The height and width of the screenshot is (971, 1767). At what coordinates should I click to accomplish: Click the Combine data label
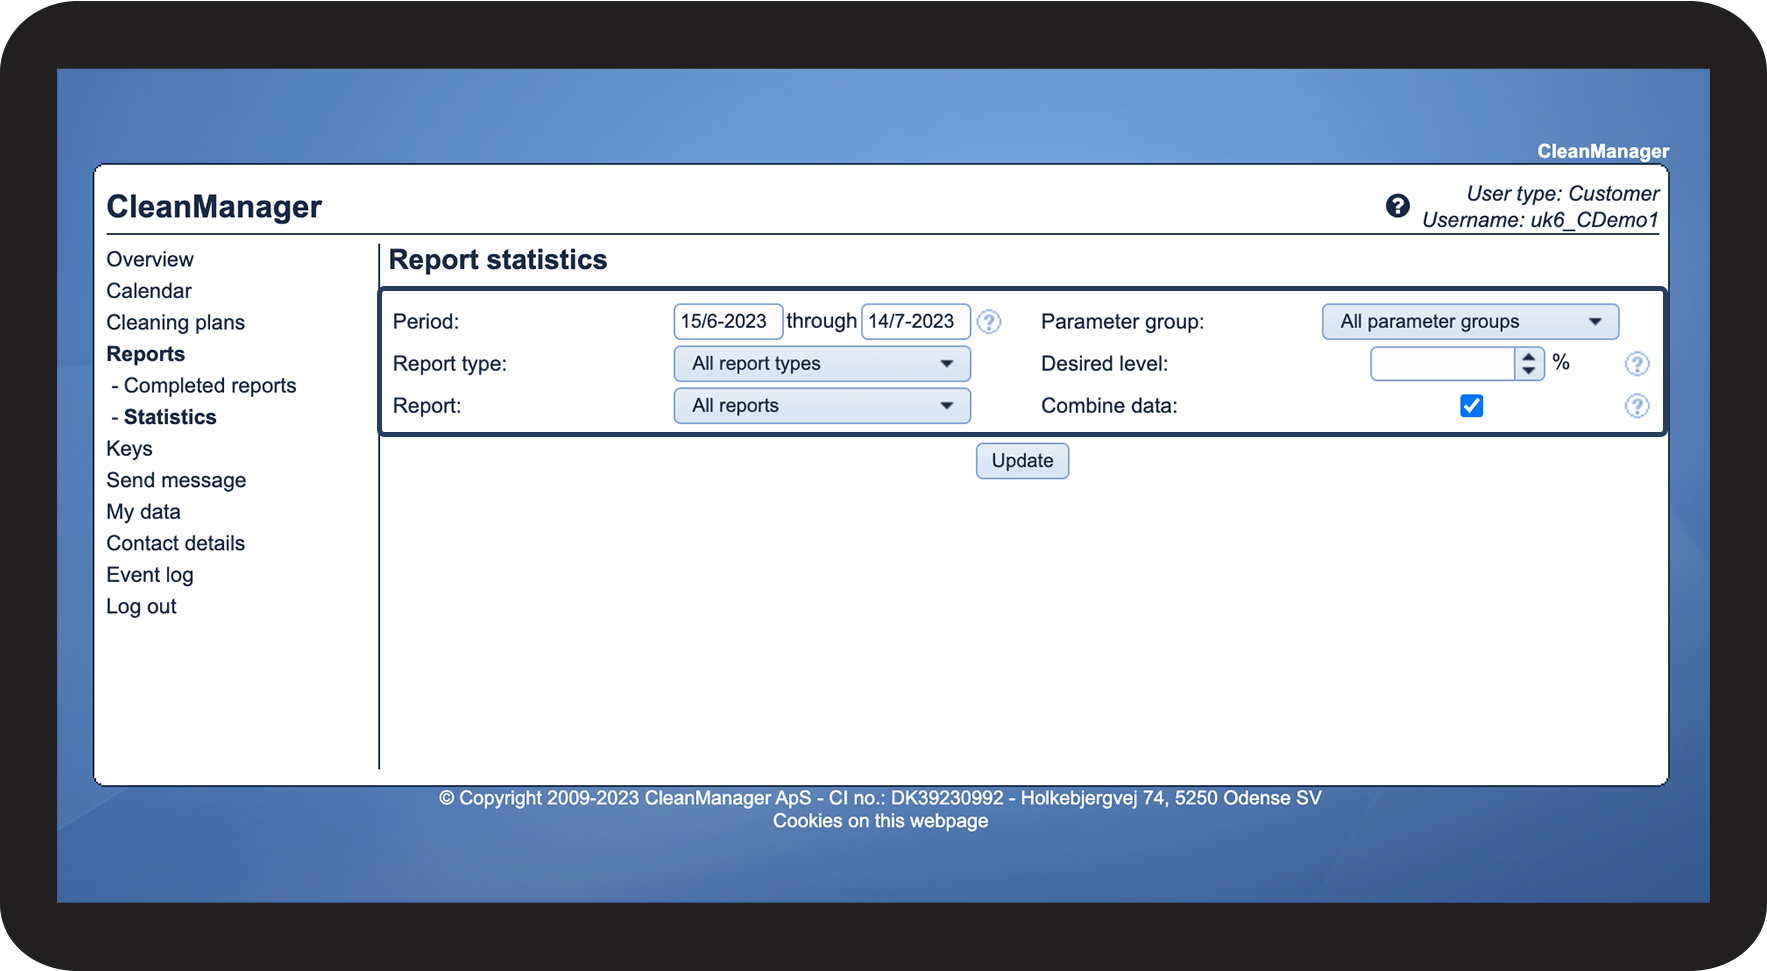[1109, 406]
